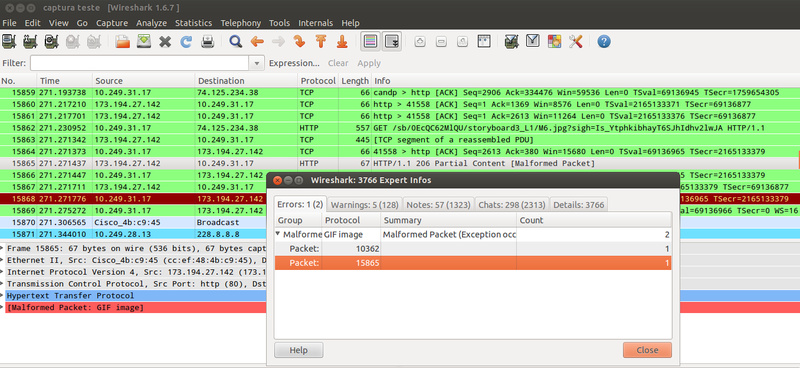The image size is (800, 368).
Task: Sort packet list by Time column
Action: tap(64, 81)
